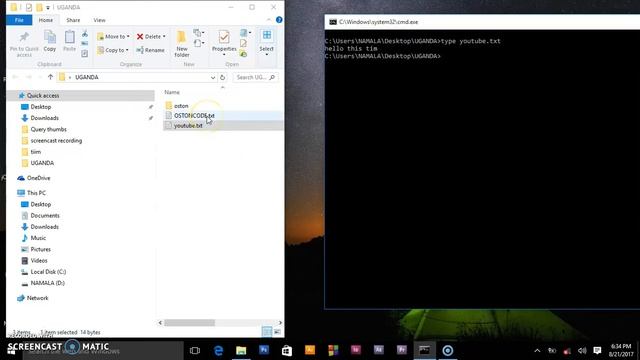The image size is (640, 360).
Task: Select Music under This PC
Action: click(38, 238)
